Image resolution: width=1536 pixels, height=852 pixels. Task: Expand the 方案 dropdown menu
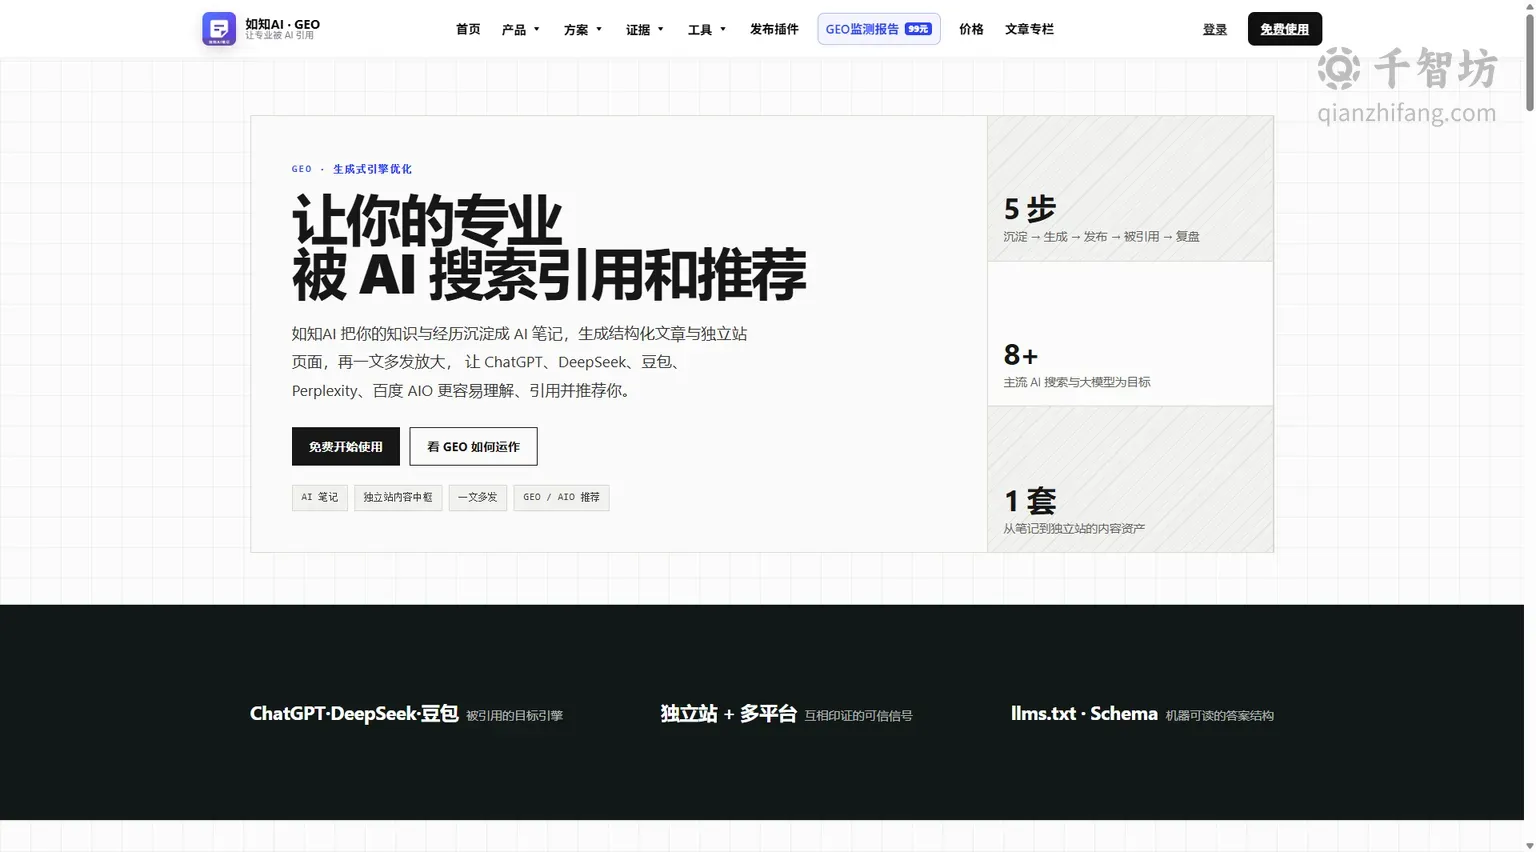pos(583,29)
